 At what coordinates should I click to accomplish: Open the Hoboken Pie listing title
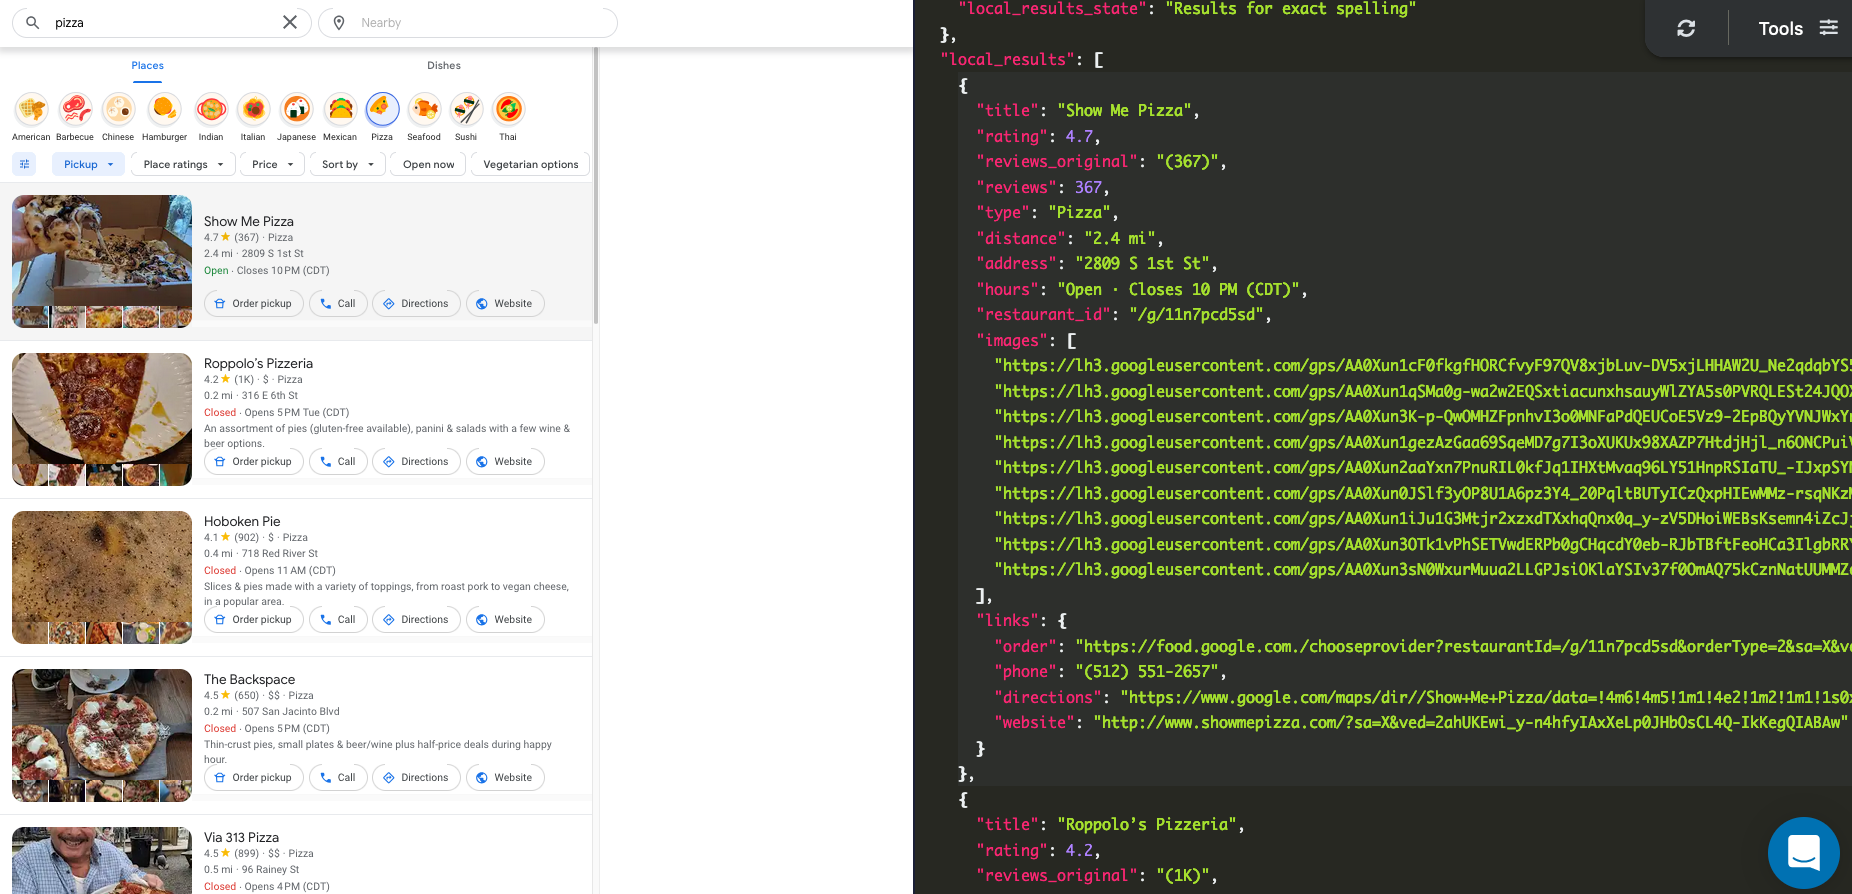tap(242, 521)
